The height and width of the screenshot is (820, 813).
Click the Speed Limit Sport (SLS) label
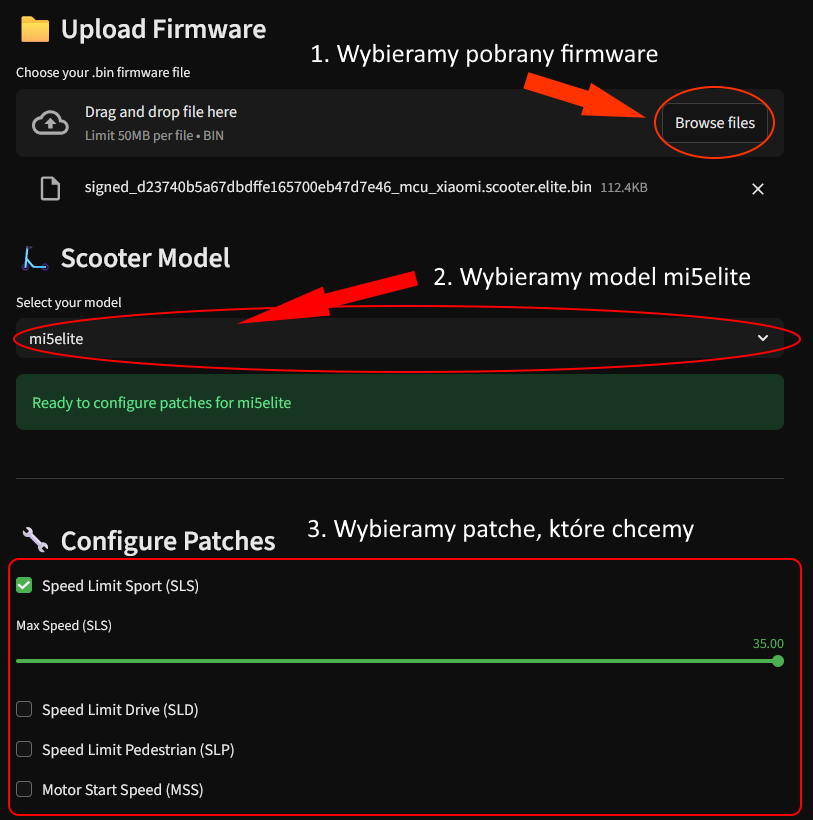120,586
